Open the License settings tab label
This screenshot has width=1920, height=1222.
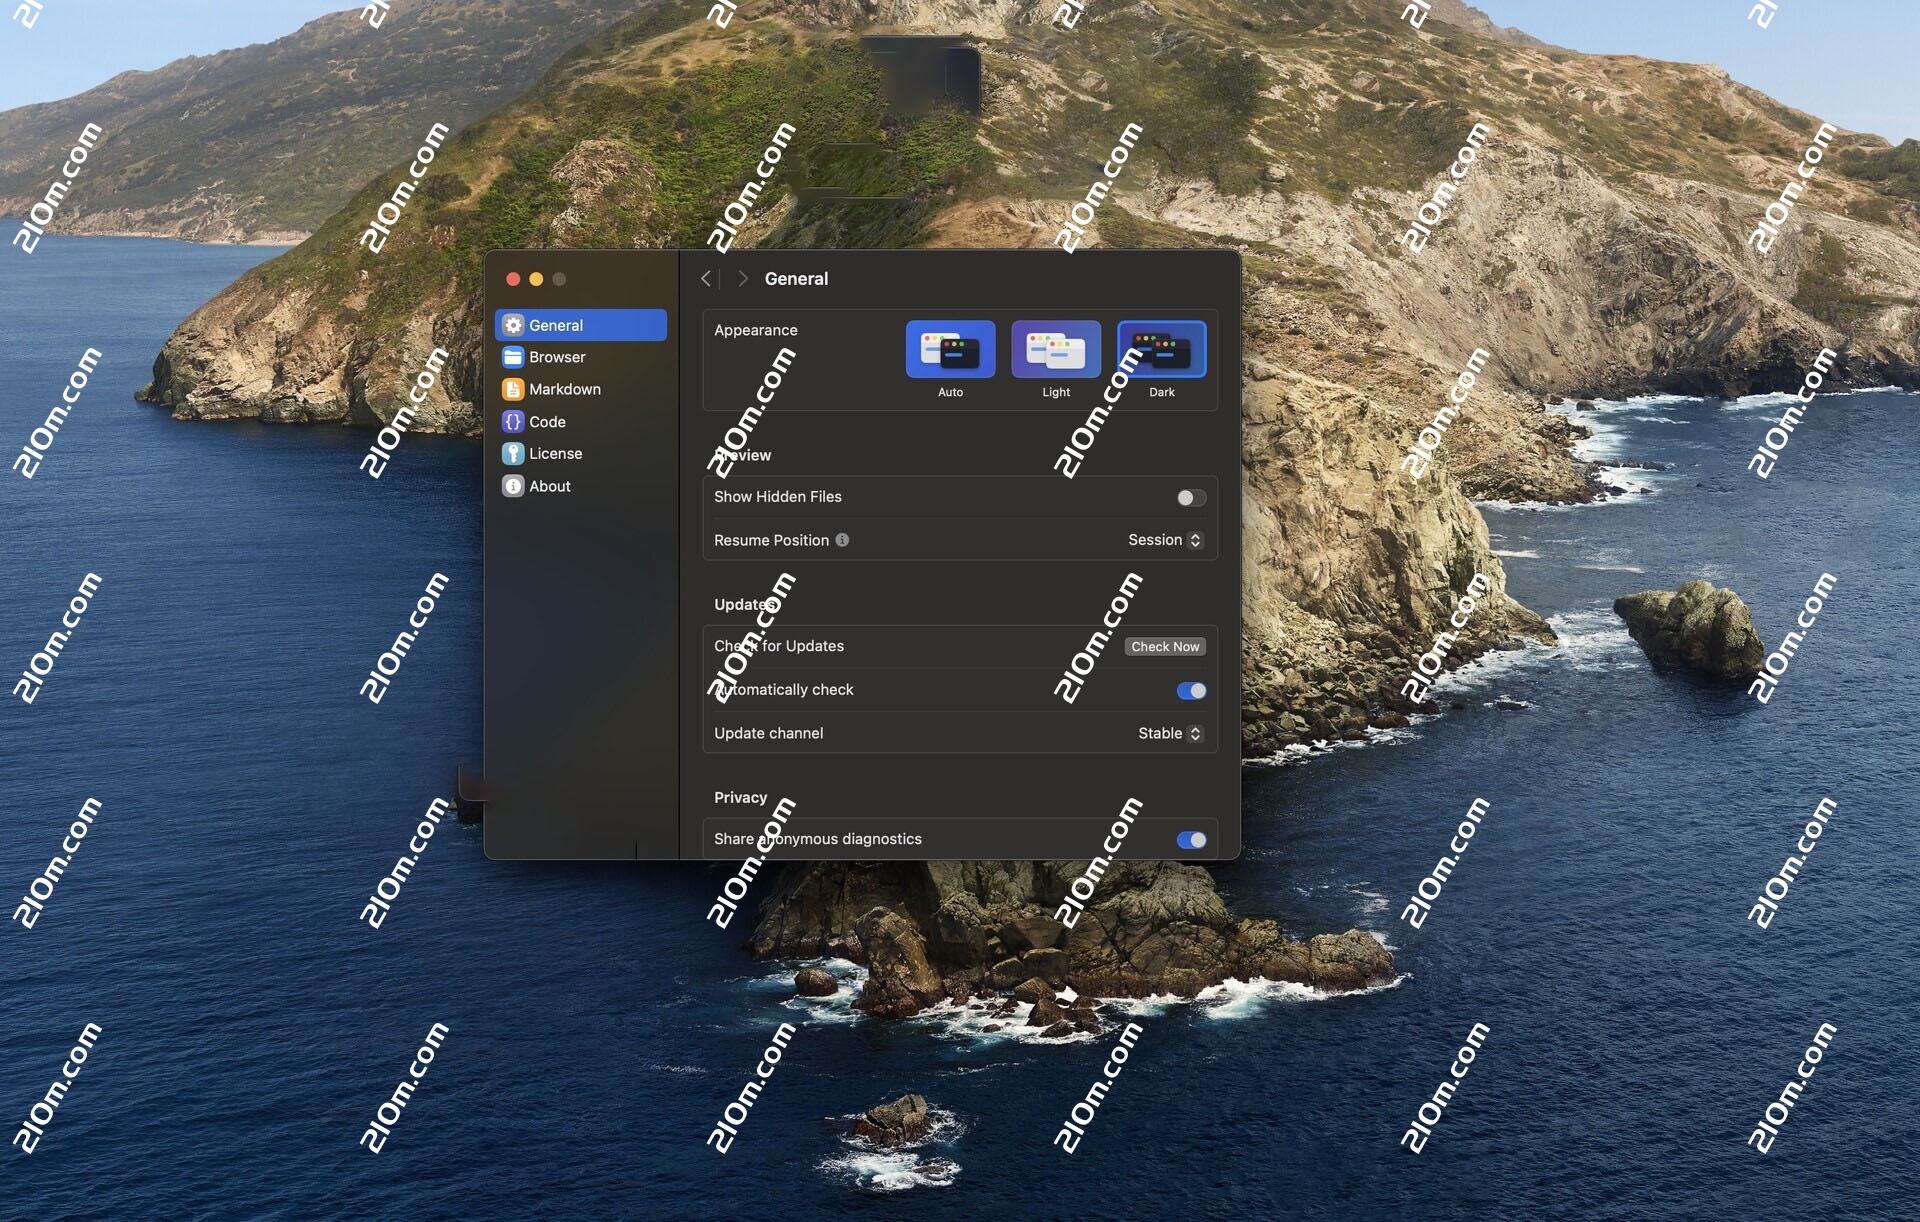click(555, 454)
